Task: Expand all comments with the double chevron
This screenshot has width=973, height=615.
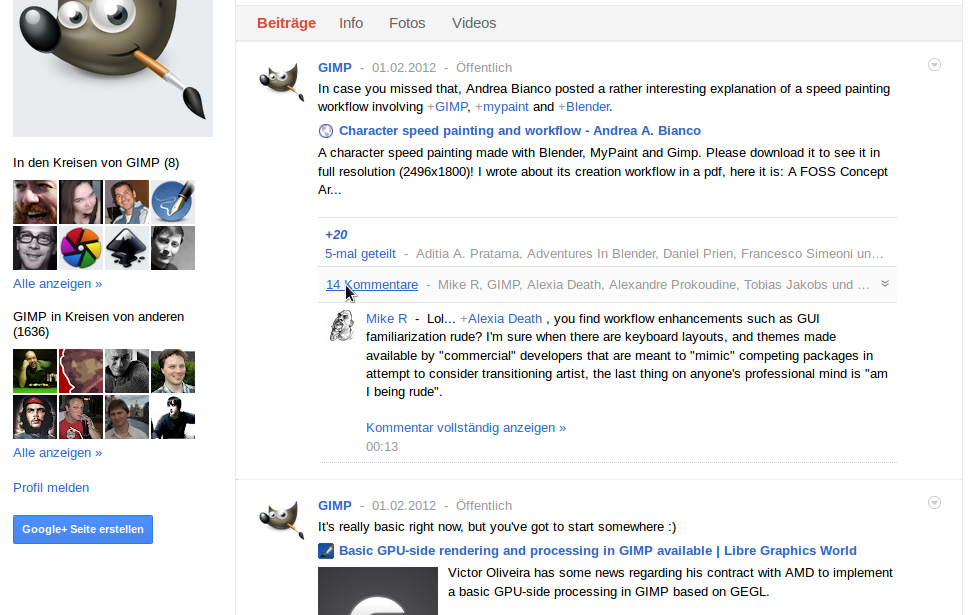Action: click(885, 284)
